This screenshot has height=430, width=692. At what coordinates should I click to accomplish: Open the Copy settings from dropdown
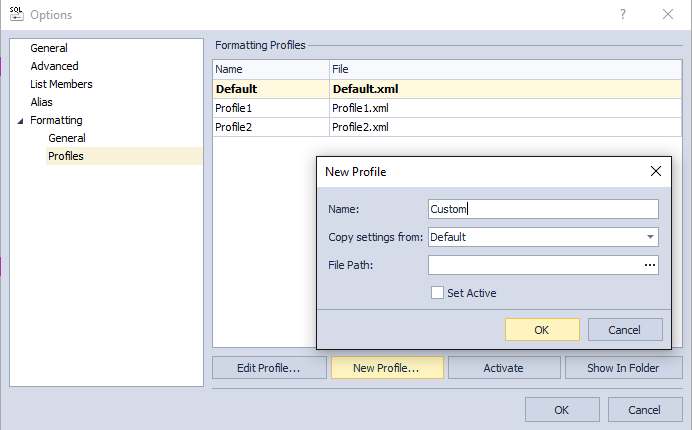tap(650, 237)
